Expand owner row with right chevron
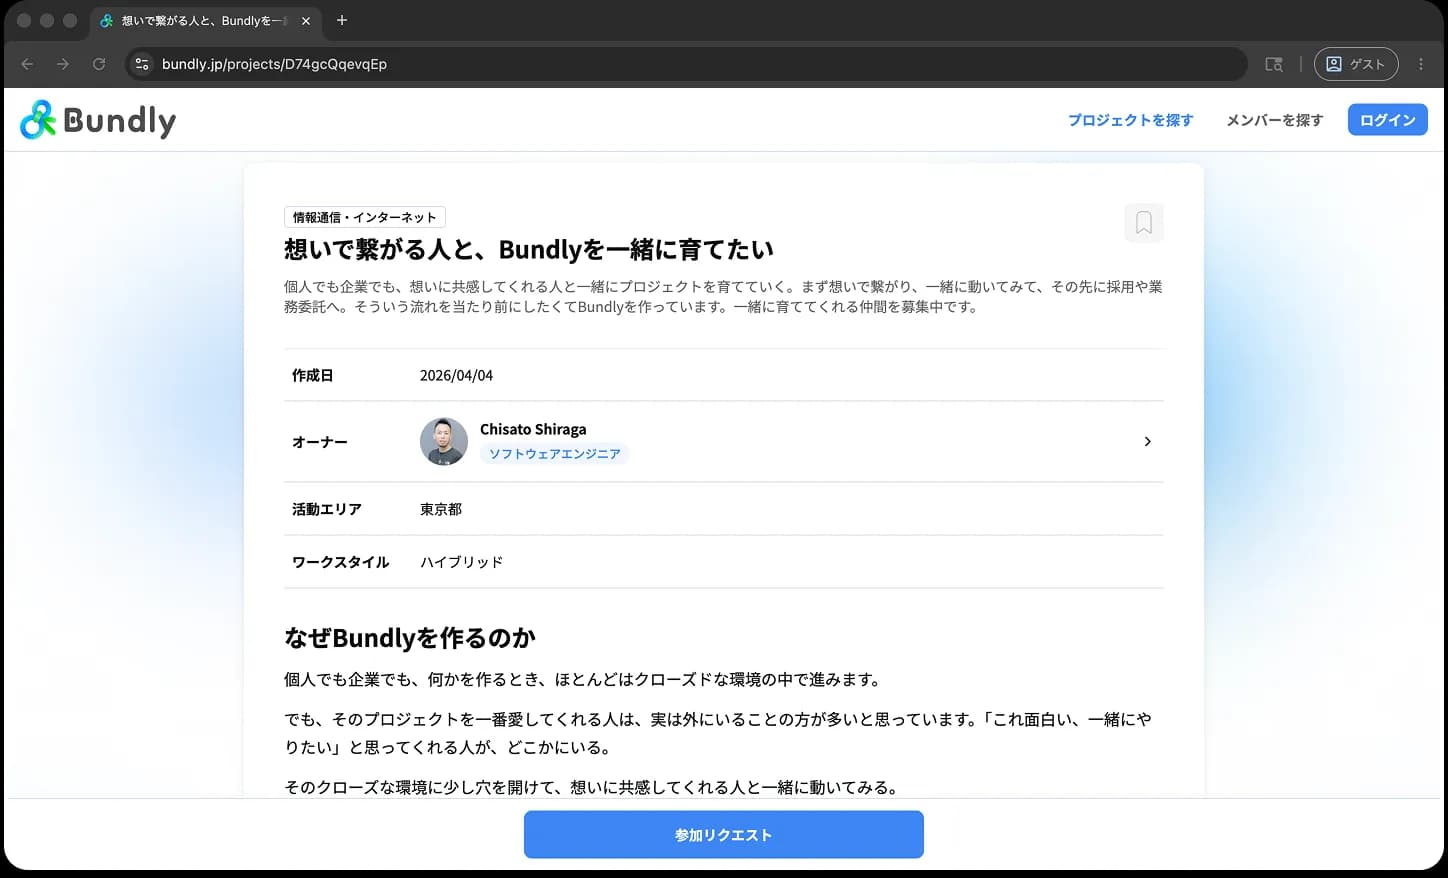1448x878 pixels. point(1147,441)
